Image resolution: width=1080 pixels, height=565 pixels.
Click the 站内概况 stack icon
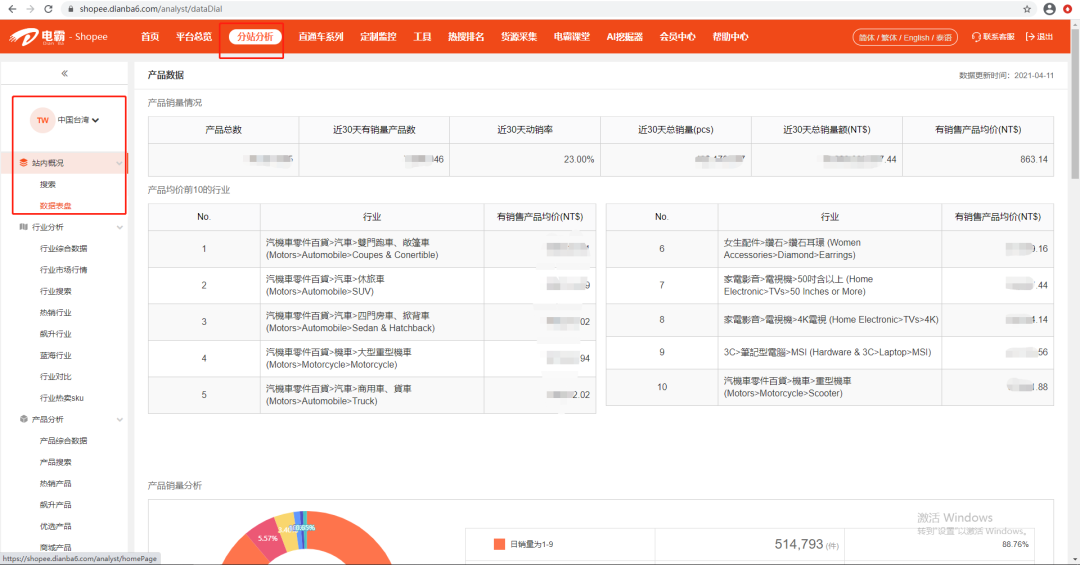[x=23, y=163]
